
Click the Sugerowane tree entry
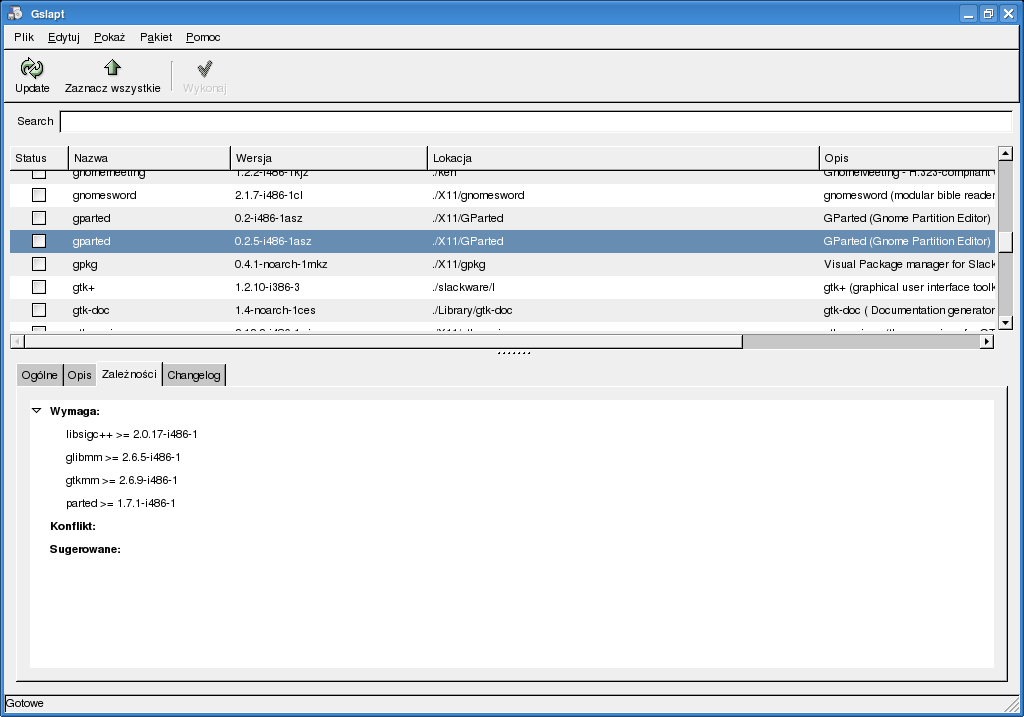tap(85, 549)
